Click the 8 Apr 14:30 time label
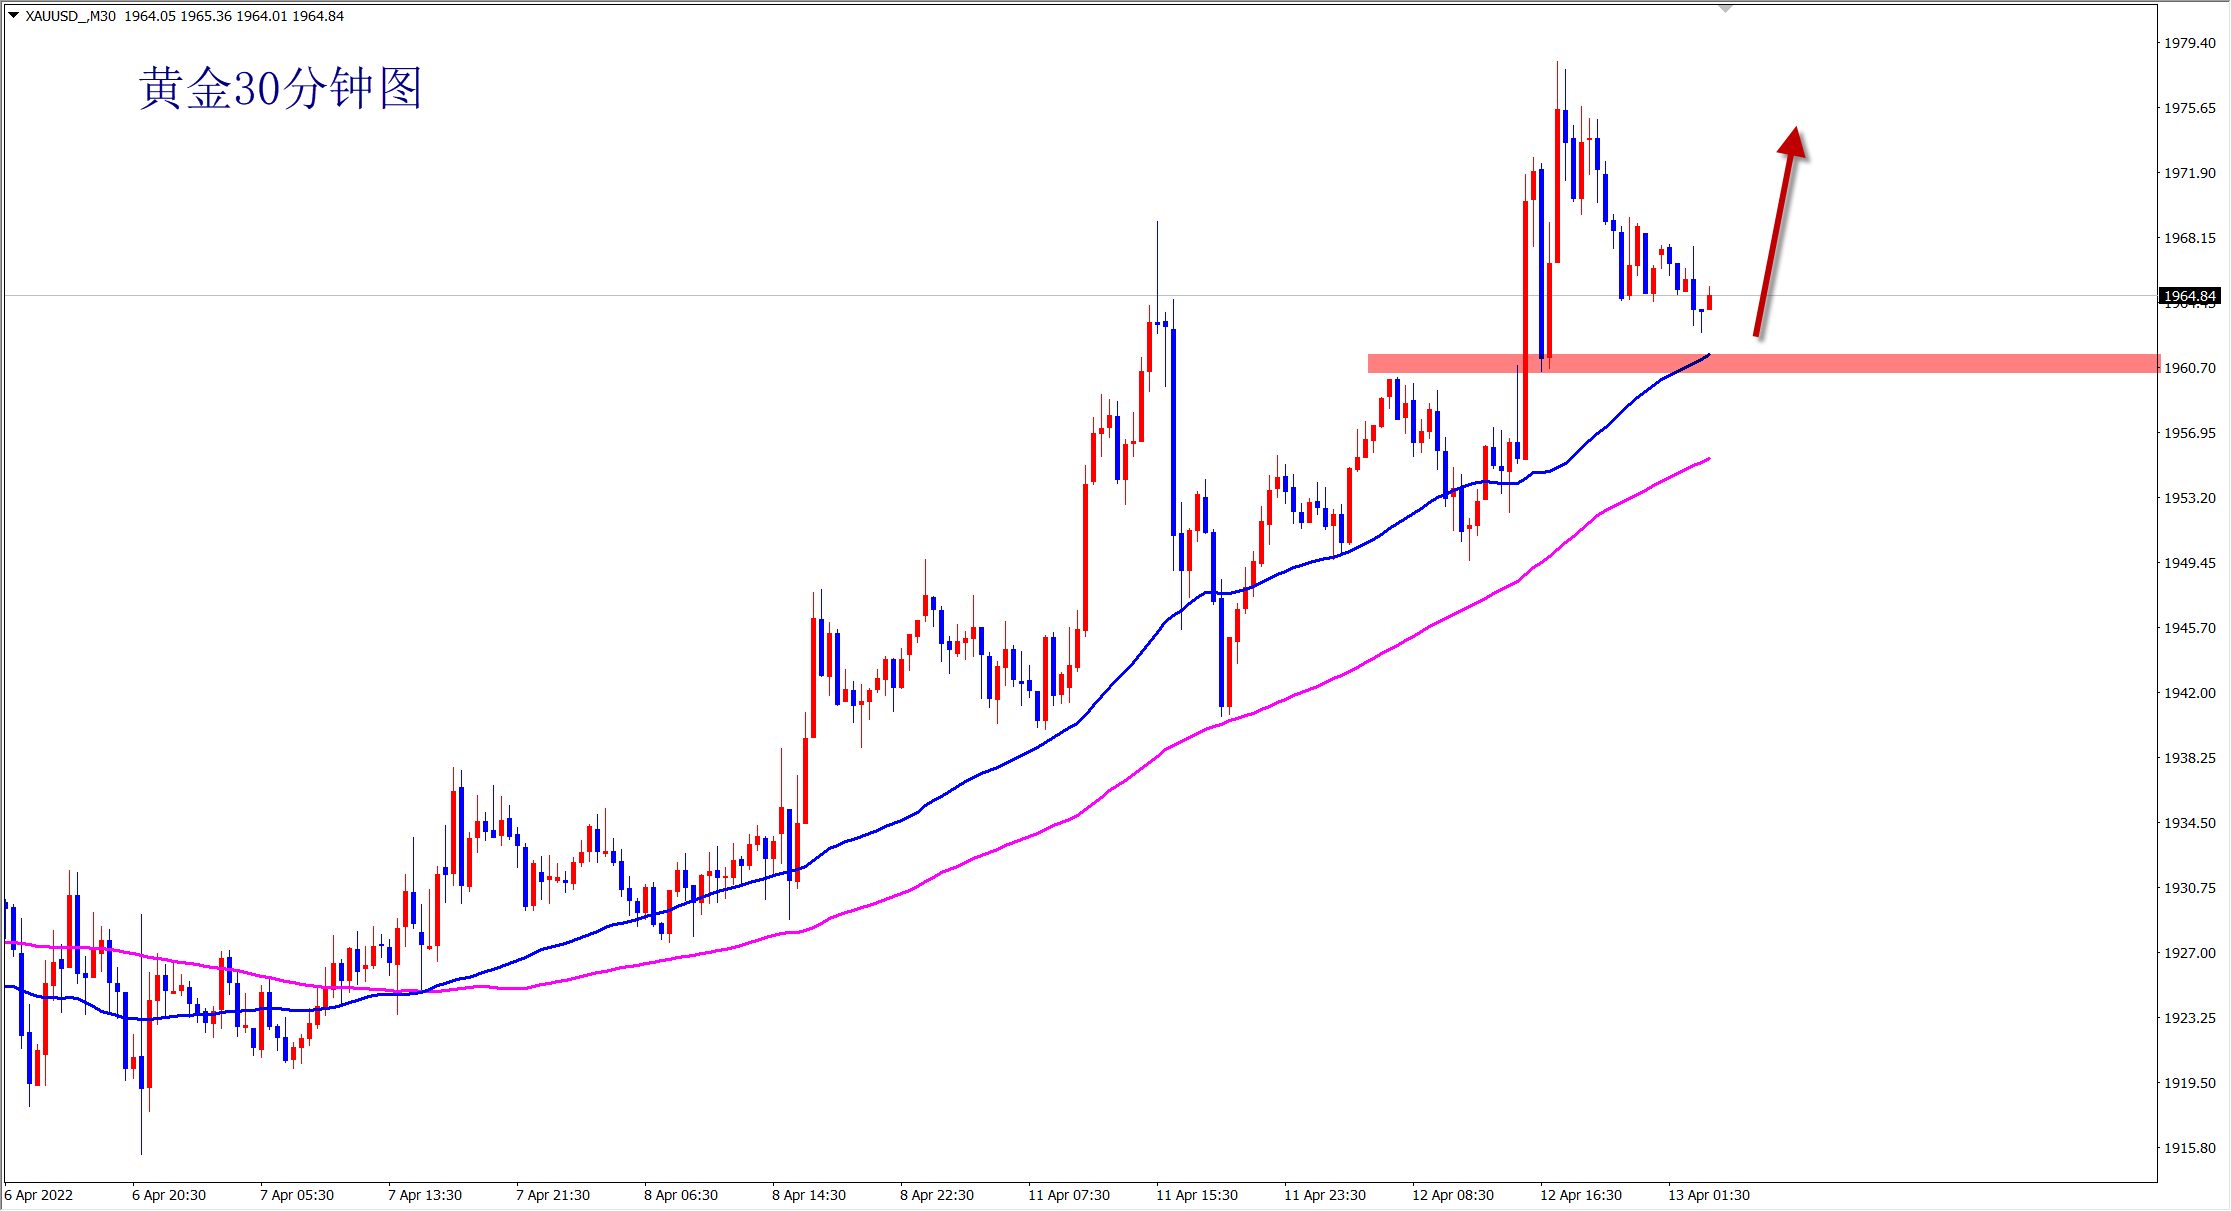The height and width of the screenshot is (1211, 2231). tap(808, 1195)
